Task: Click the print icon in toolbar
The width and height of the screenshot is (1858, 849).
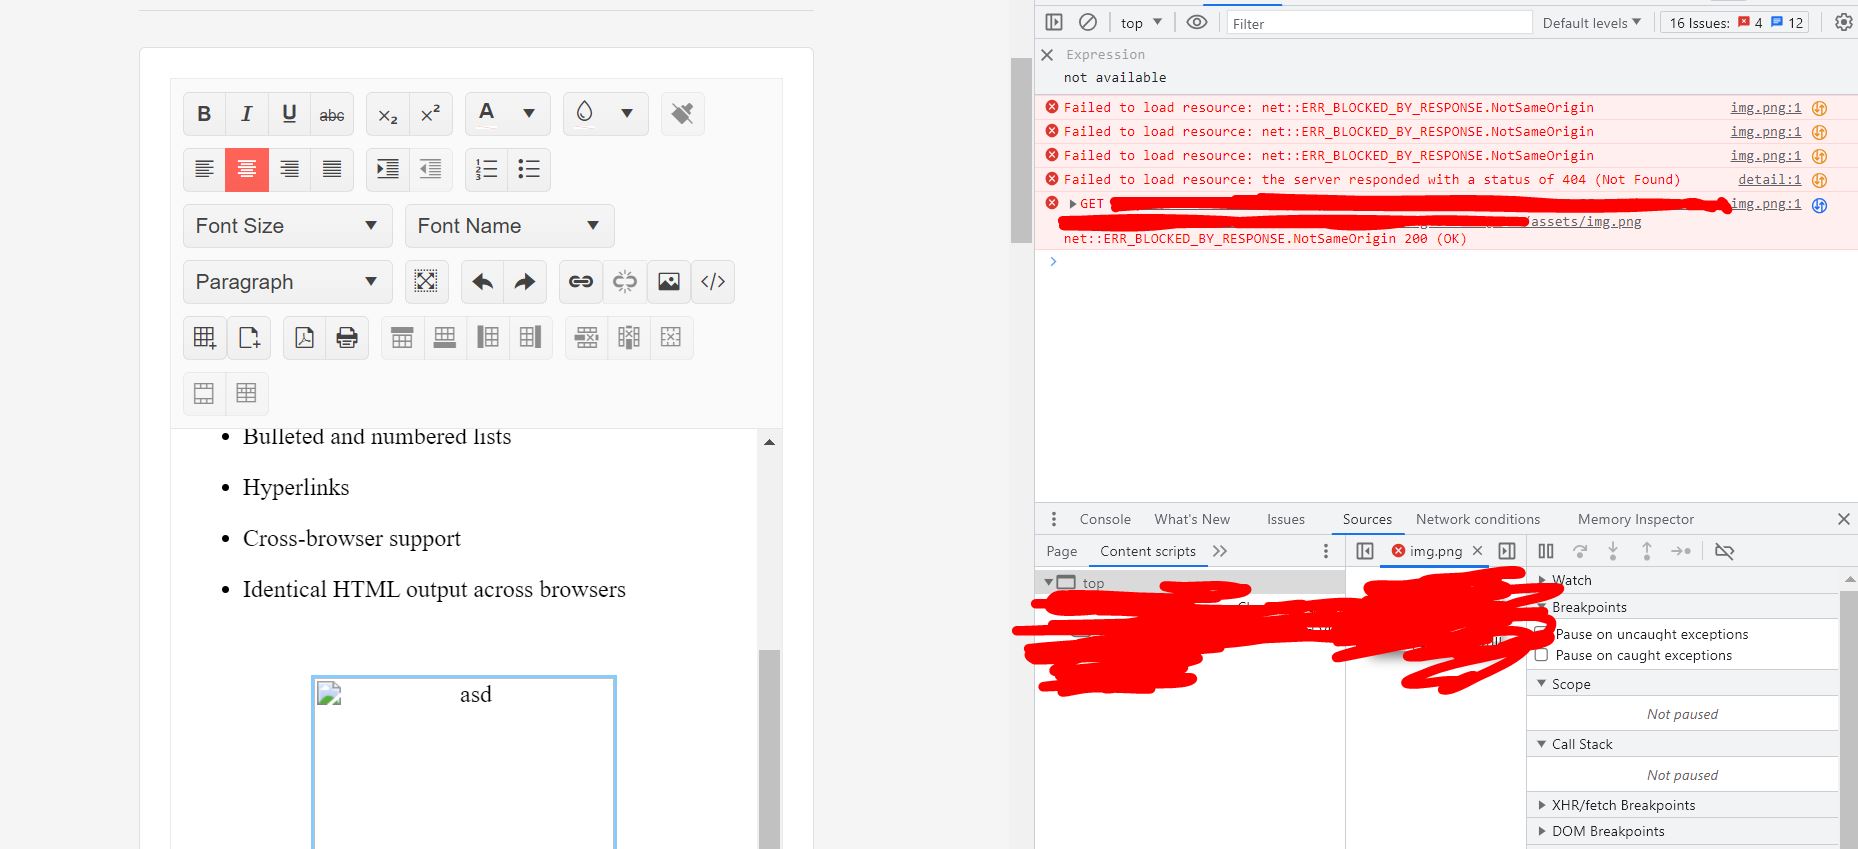Action: [x=347, y=338]
